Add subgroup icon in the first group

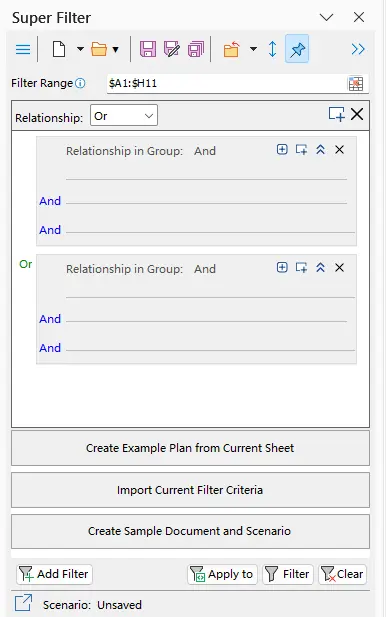301,150
